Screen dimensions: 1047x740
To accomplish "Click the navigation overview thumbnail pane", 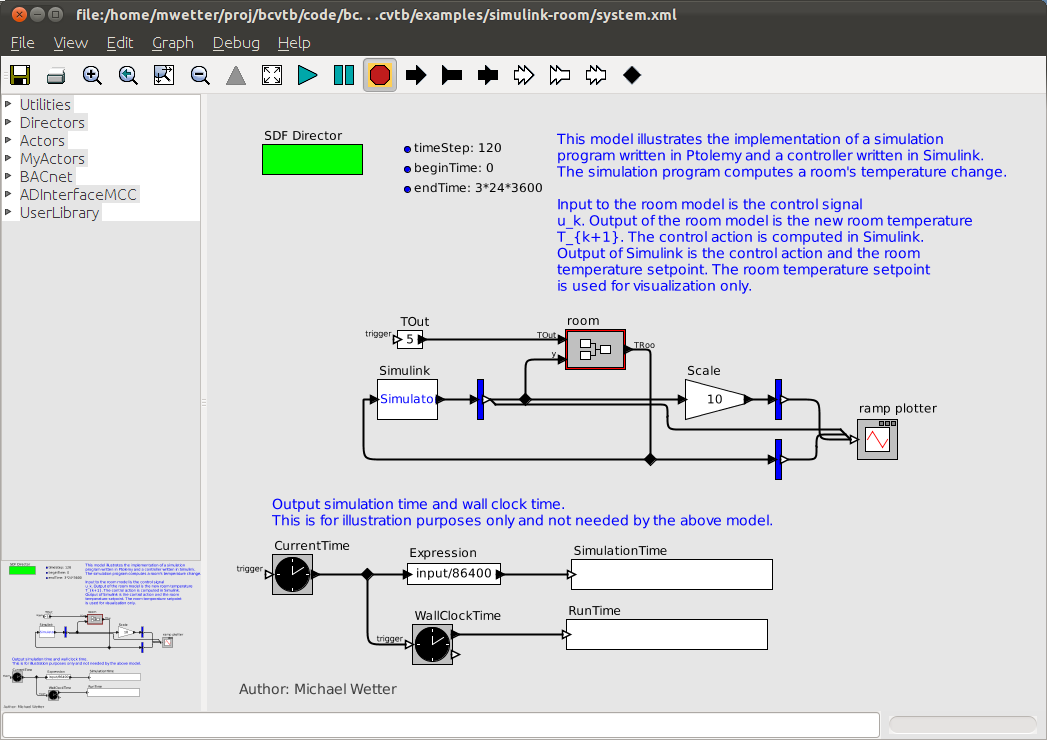I will [100, 630].
